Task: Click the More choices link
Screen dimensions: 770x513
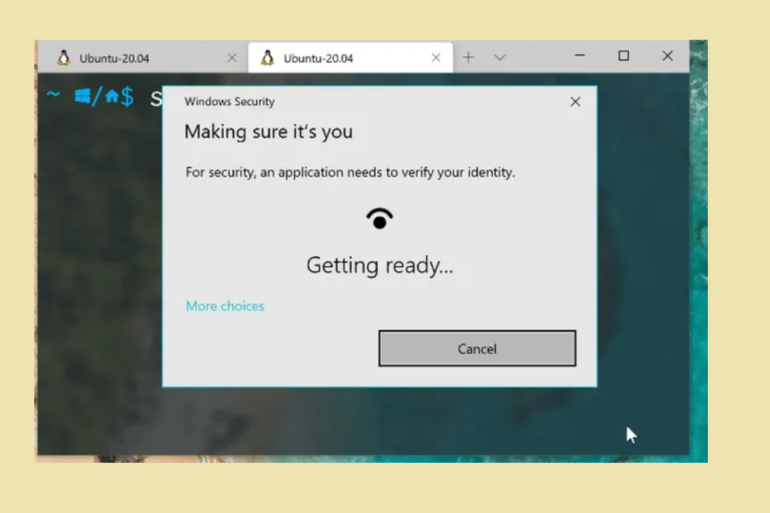Action: tap(225, 306)
